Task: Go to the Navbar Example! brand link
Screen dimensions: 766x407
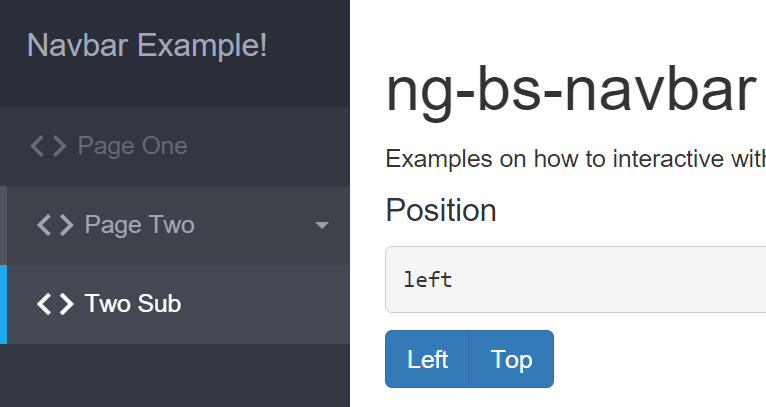Action: pos(147,45)
